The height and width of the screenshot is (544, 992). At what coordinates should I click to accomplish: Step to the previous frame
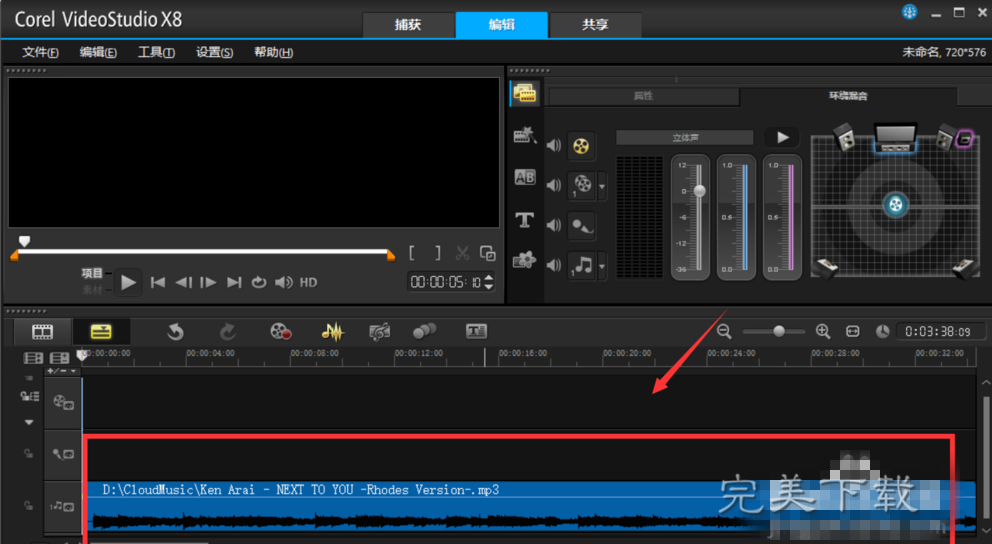pyautogui.click(x=183, y=283)
